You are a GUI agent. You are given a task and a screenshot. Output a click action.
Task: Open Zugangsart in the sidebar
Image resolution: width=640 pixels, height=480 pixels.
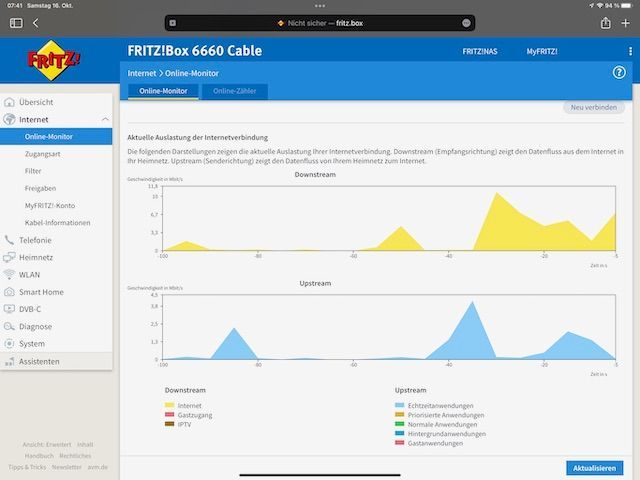pyautogui.click(x=42, y=154)
